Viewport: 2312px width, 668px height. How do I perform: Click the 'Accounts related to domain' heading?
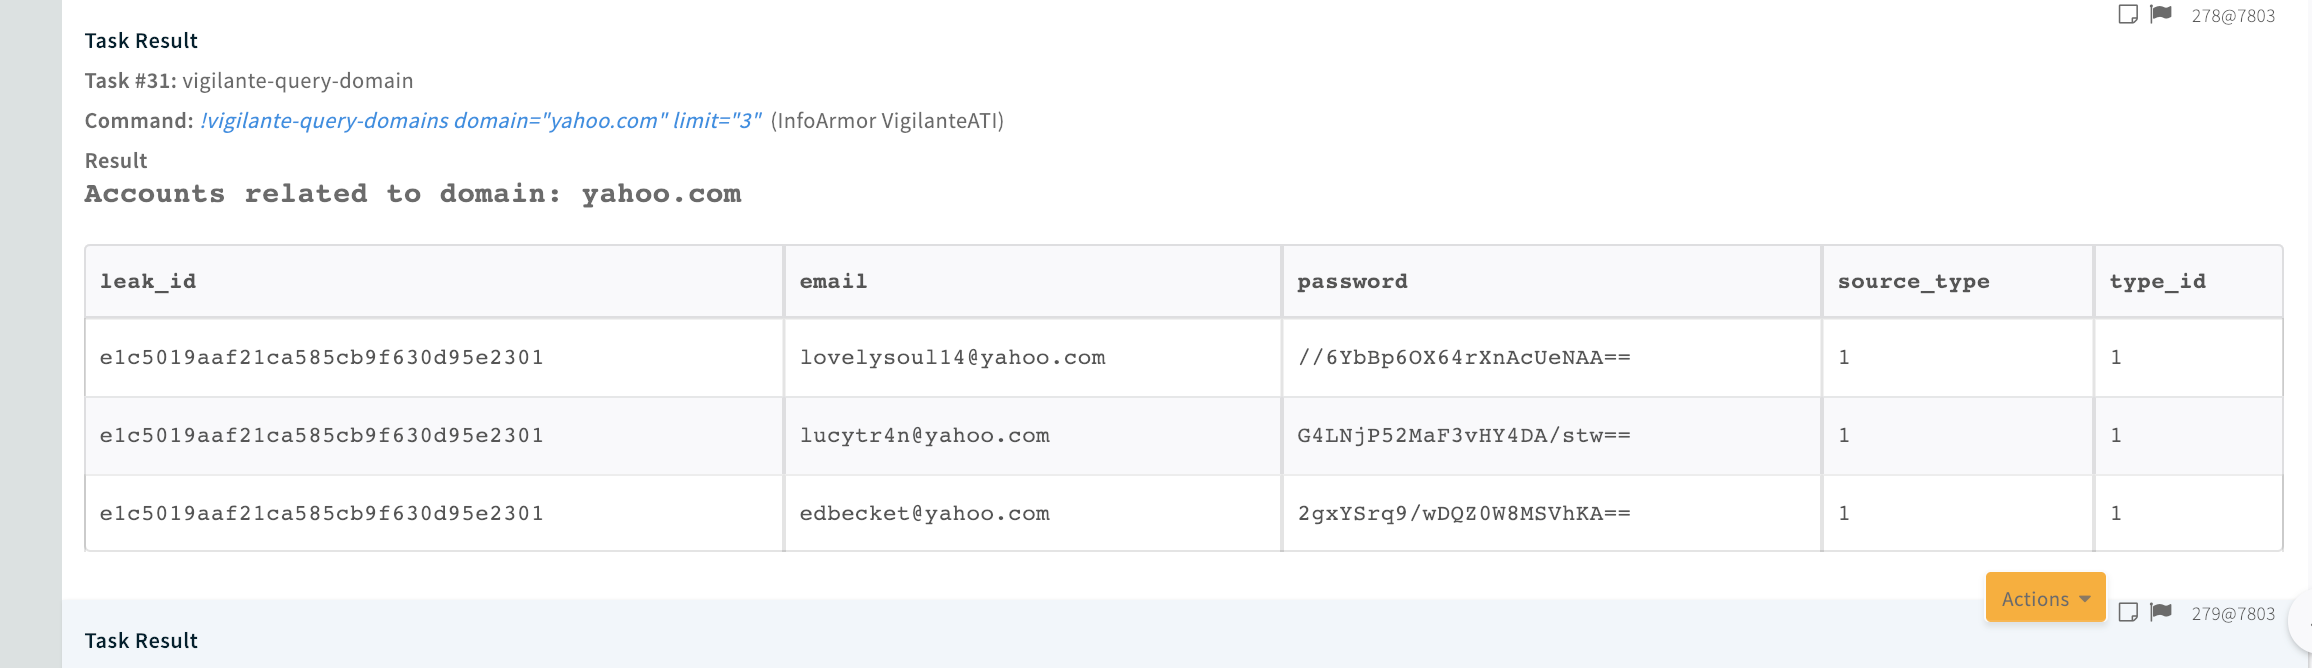[412, 194]
